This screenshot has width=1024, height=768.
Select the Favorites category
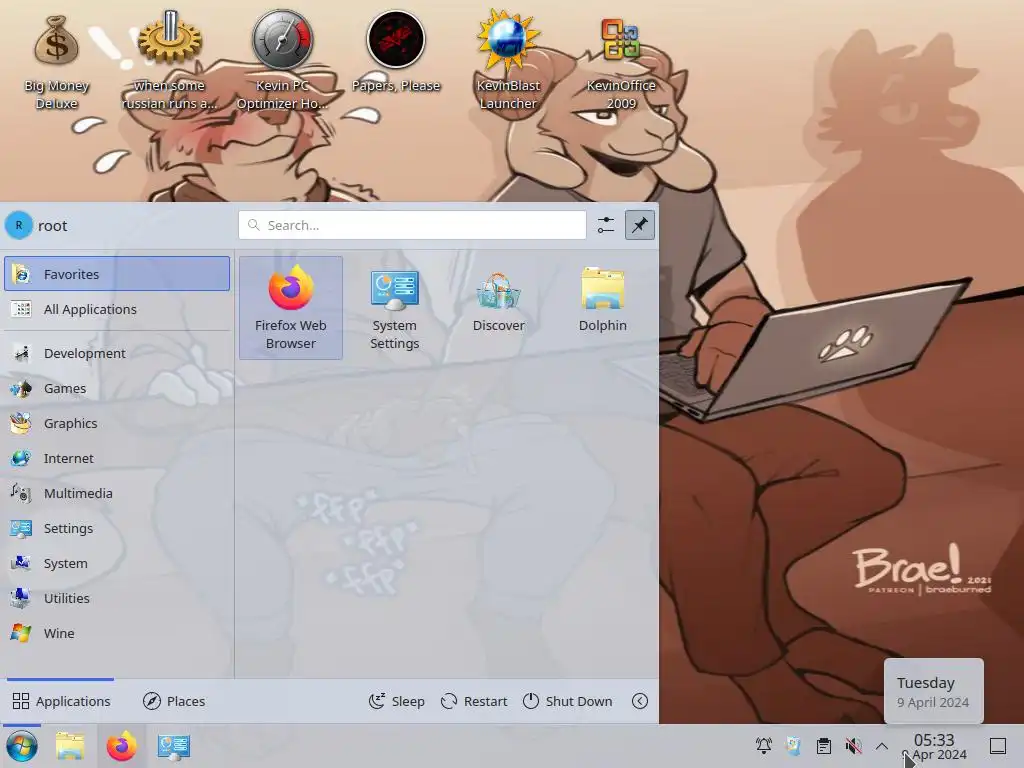point(117,274)
